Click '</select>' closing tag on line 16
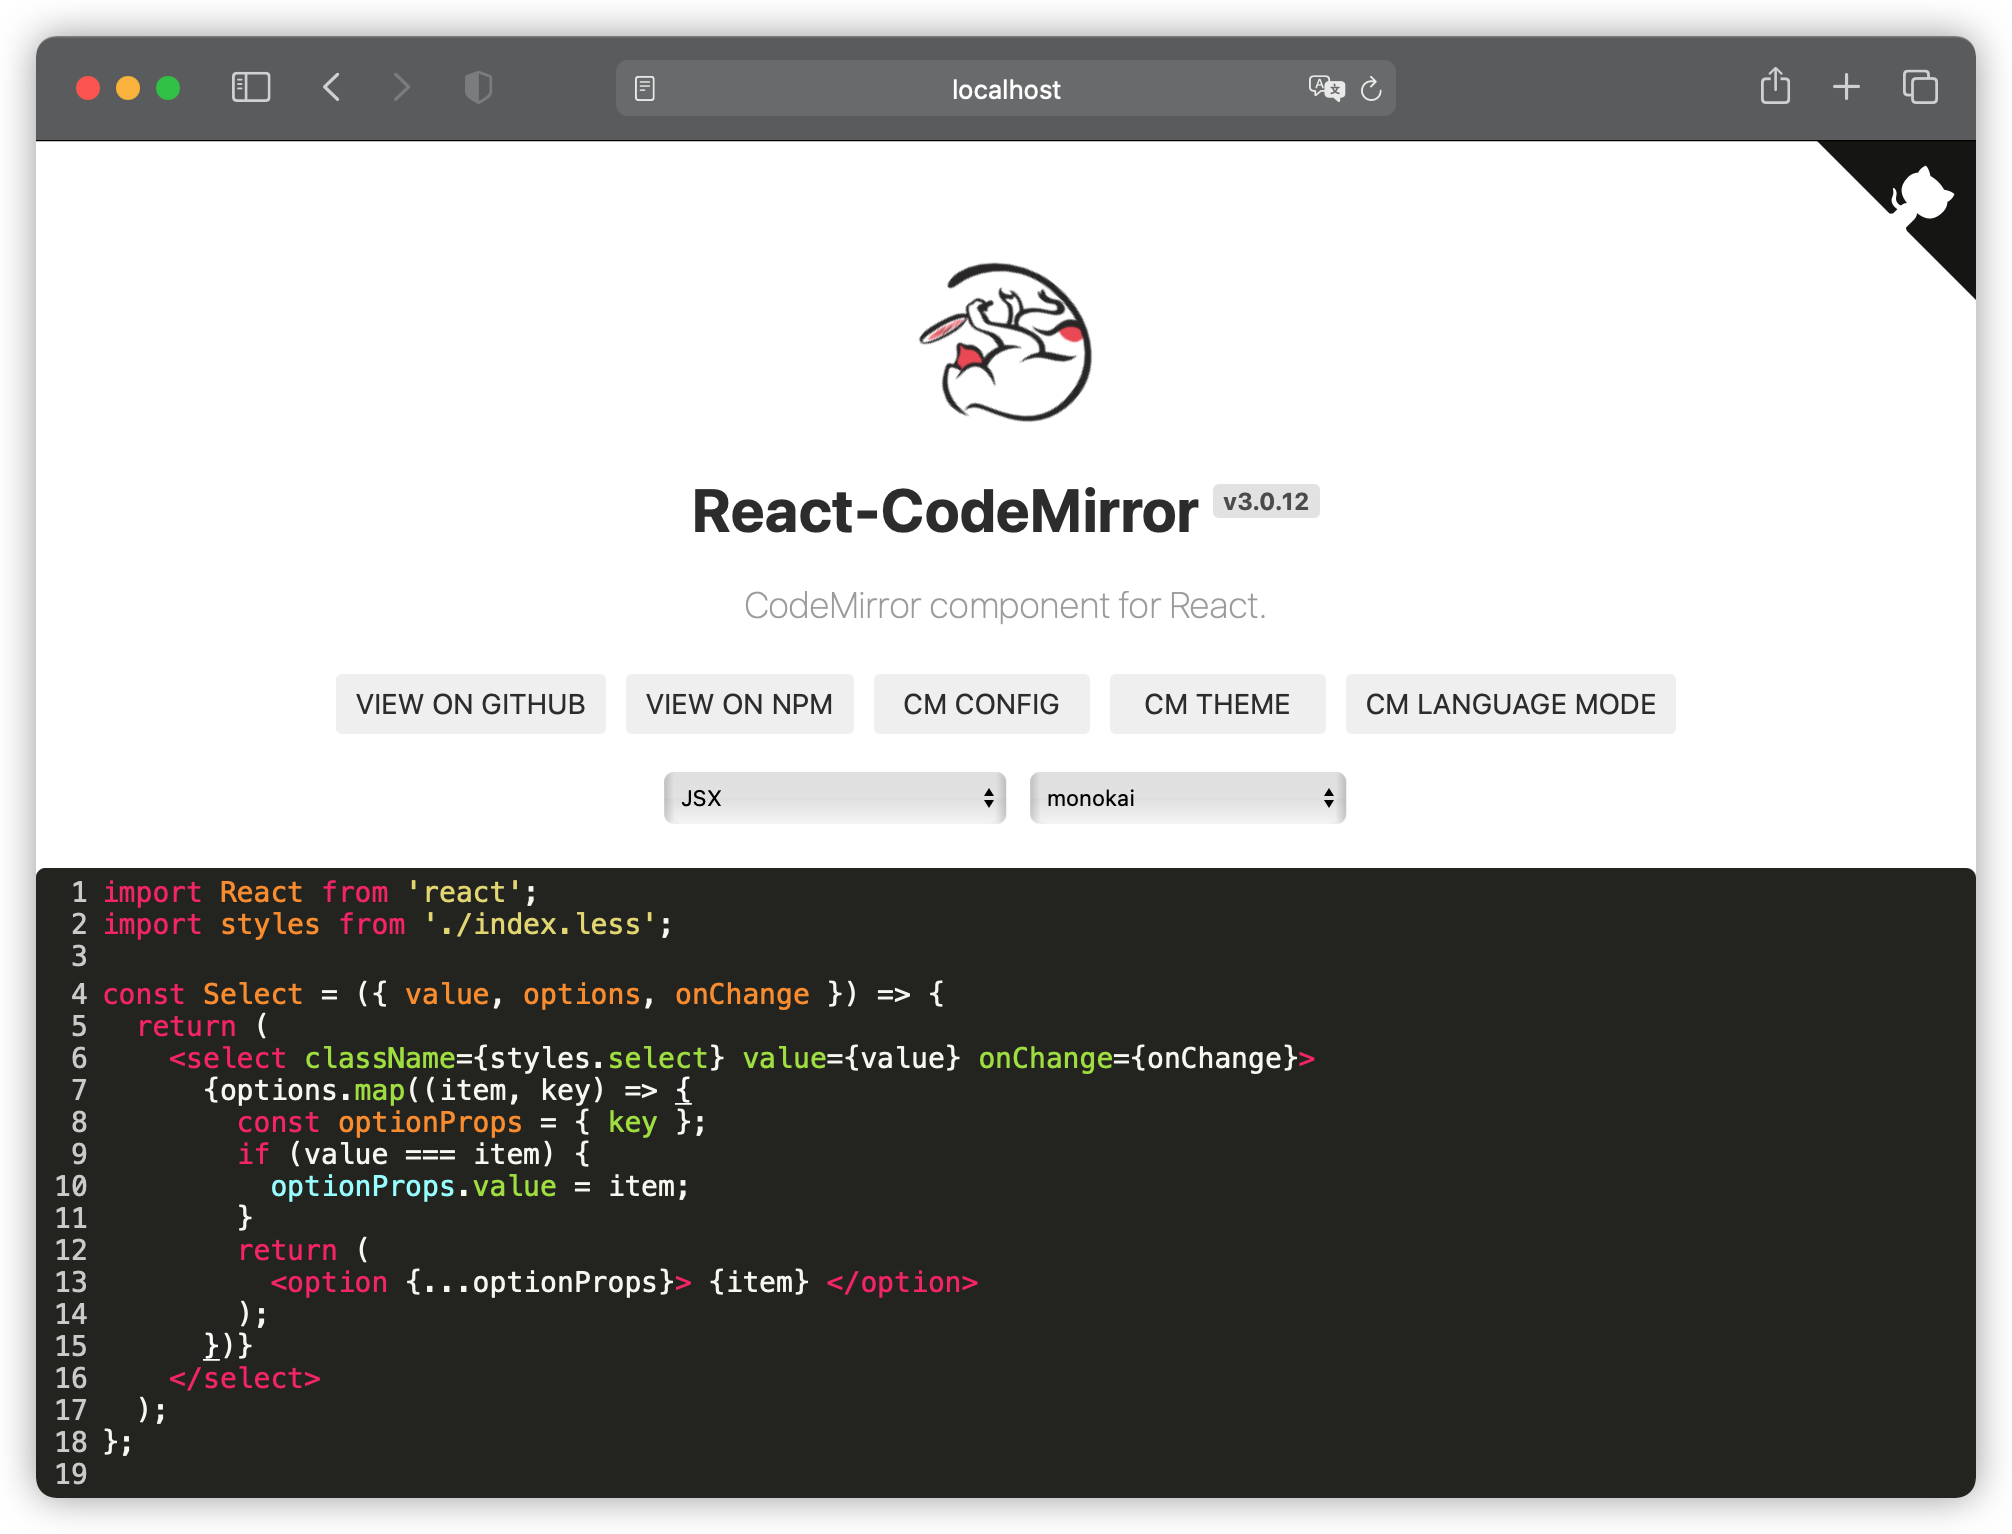 click(245, 1378)
